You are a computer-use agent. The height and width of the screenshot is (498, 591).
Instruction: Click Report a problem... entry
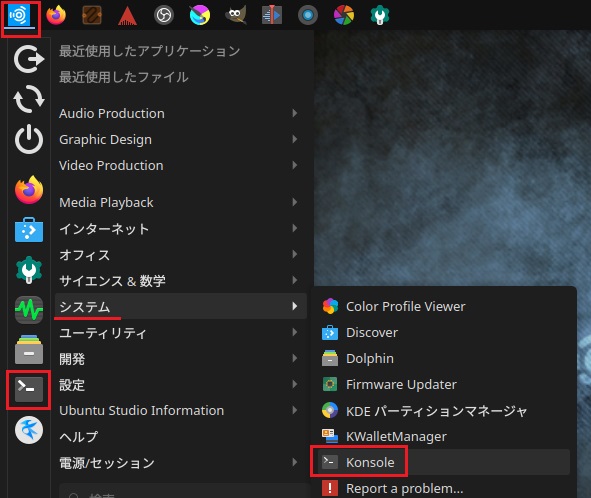(x=443, y=488)
